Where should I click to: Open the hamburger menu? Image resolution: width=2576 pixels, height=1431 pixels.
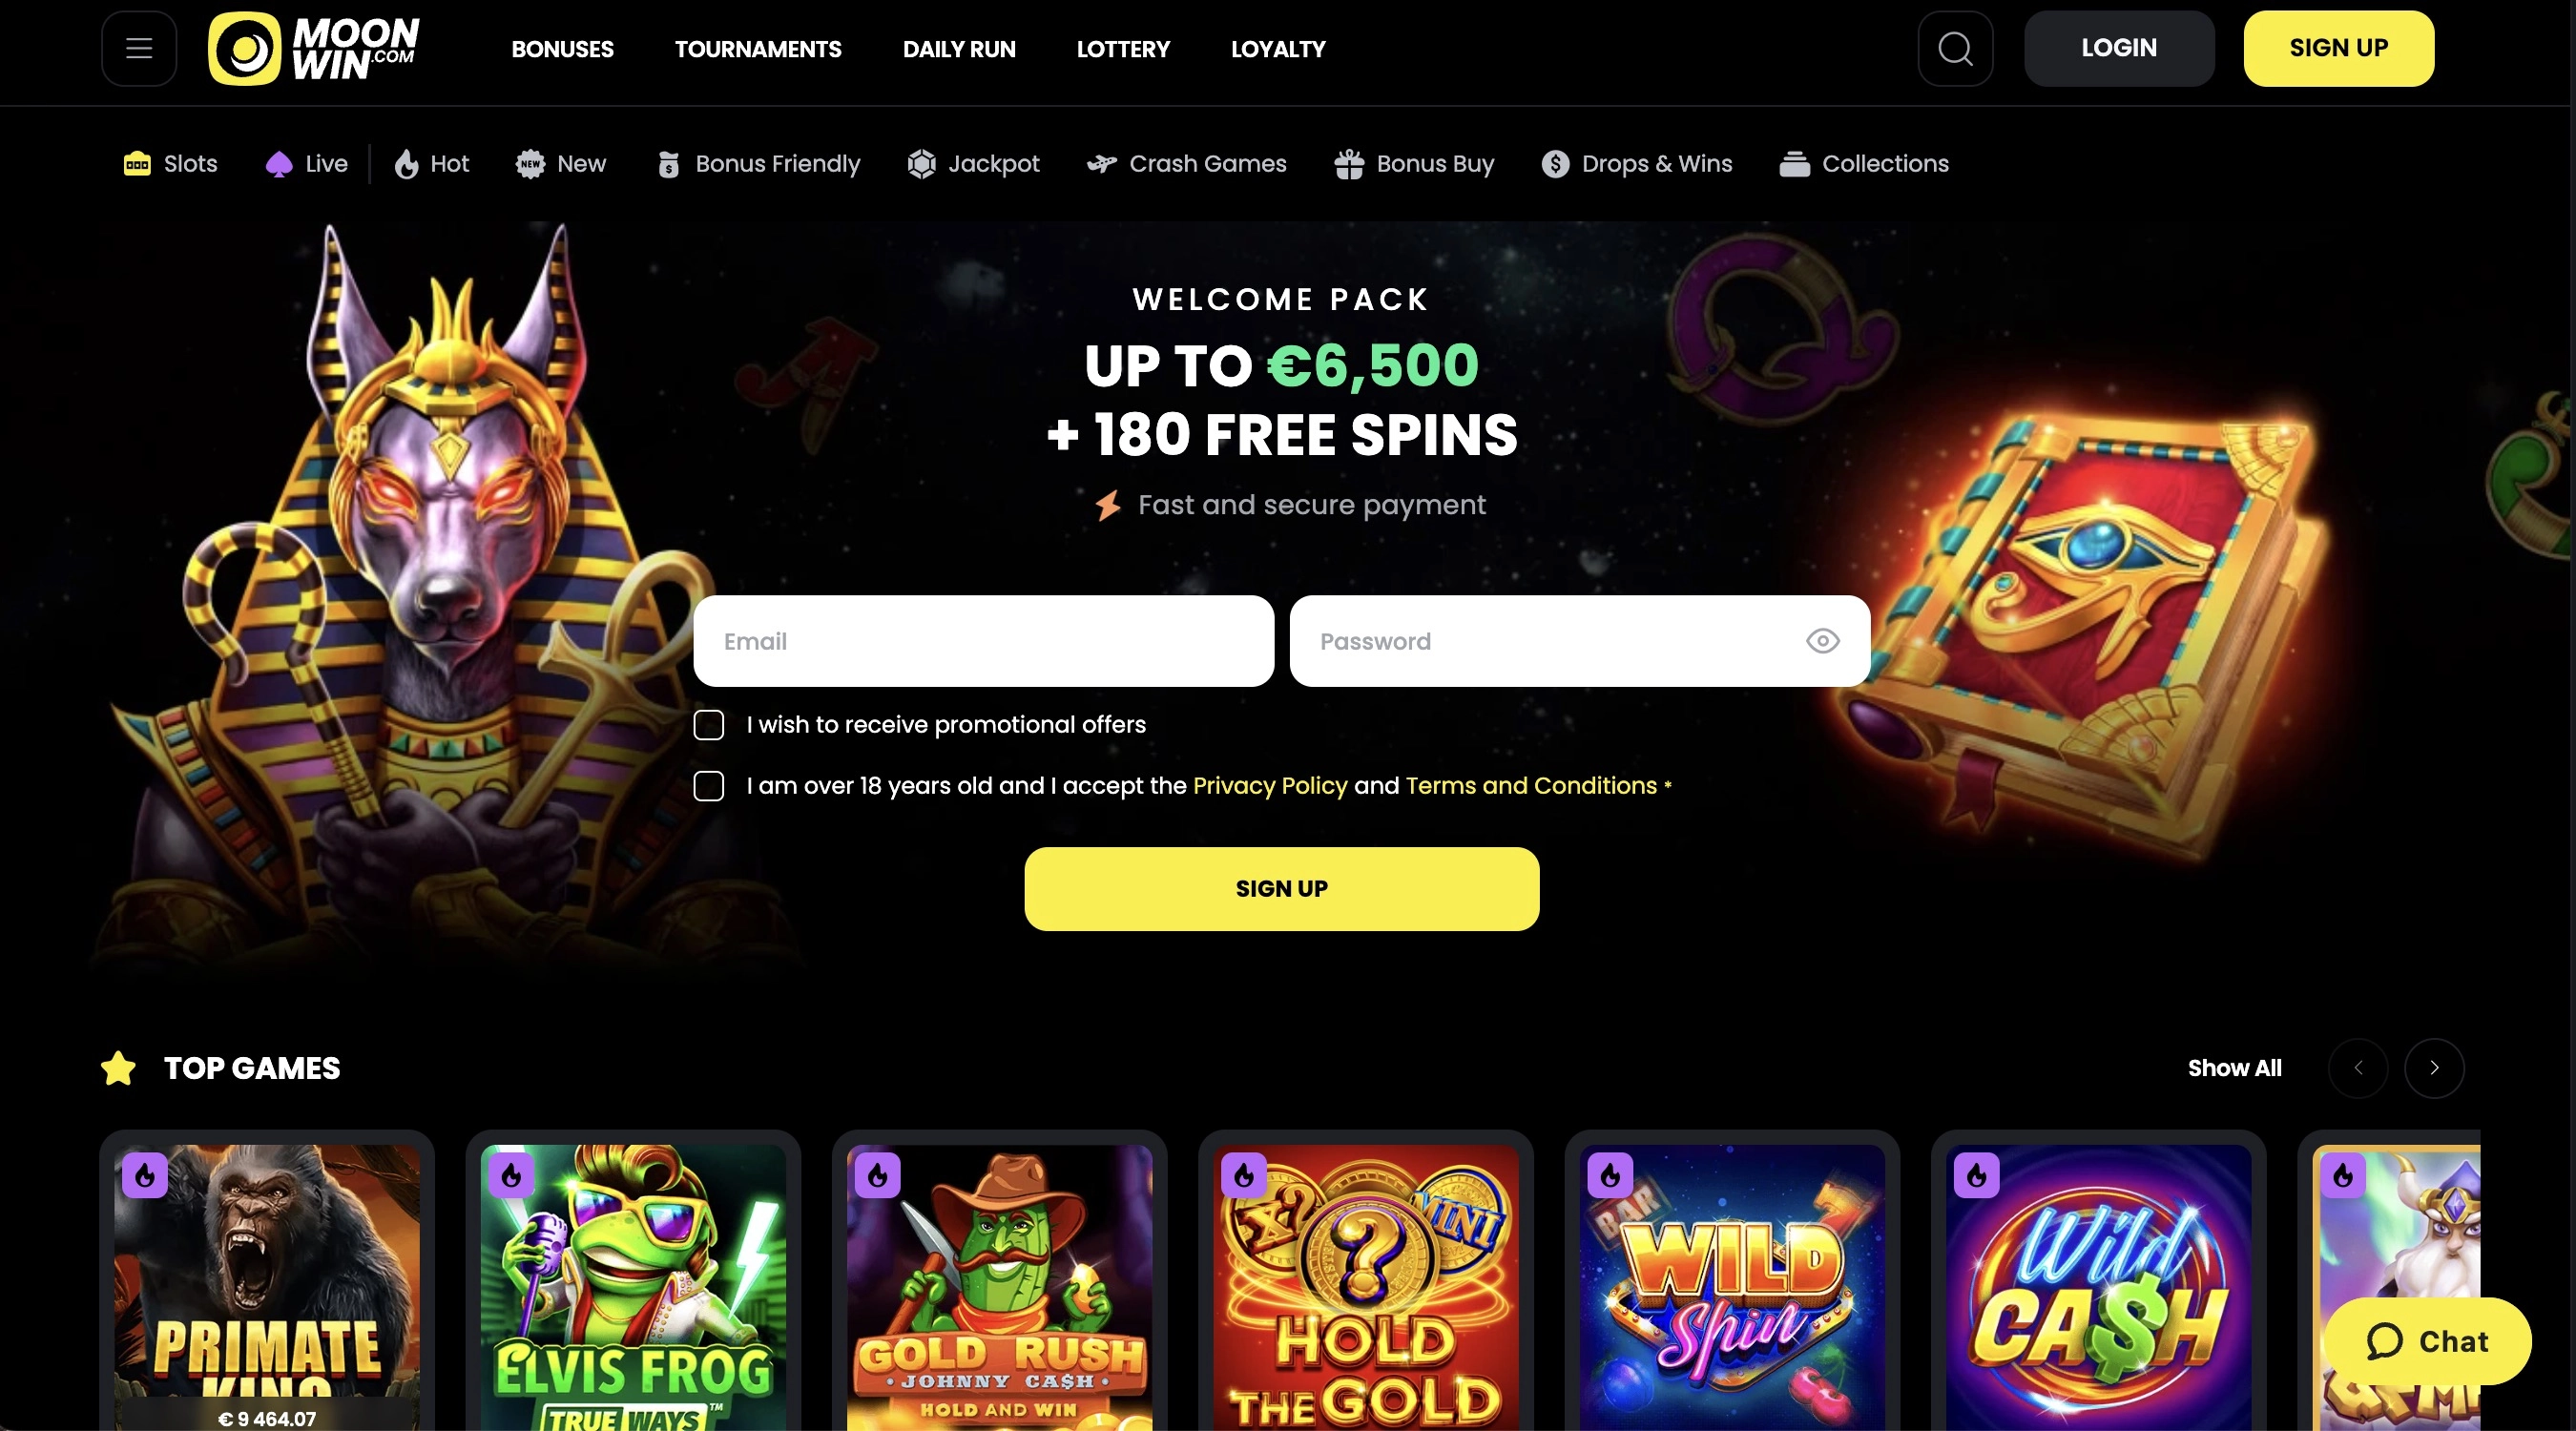pos(139,48)
